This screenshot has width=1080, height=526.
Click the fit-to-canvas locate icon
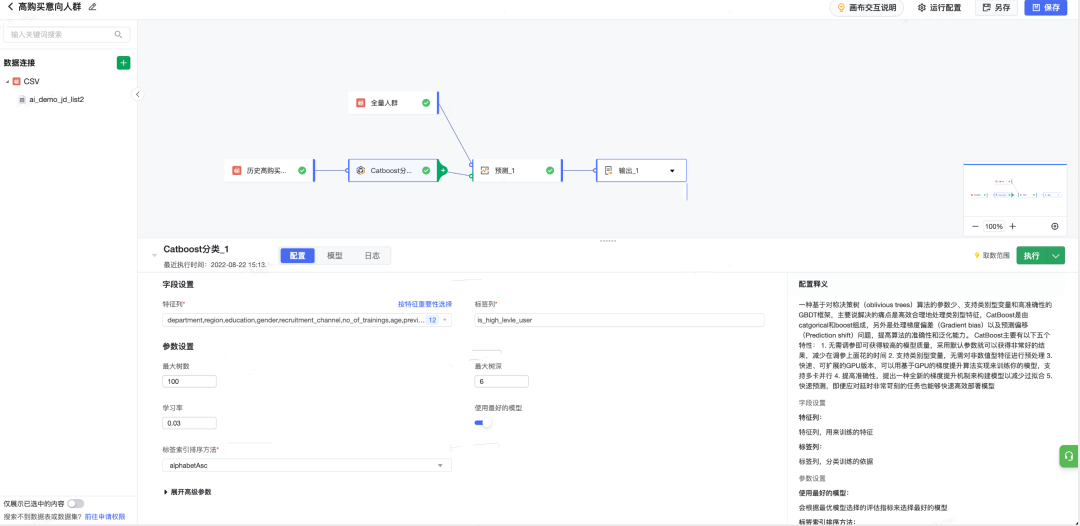click(x=1055, y=227)
